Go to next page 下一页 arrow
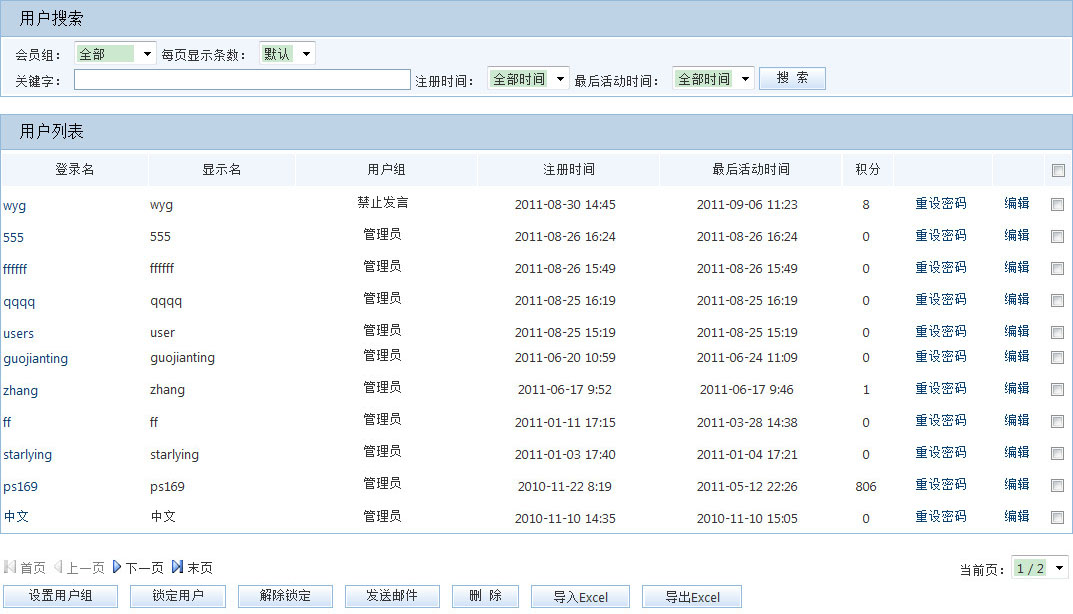 (117, 567)
